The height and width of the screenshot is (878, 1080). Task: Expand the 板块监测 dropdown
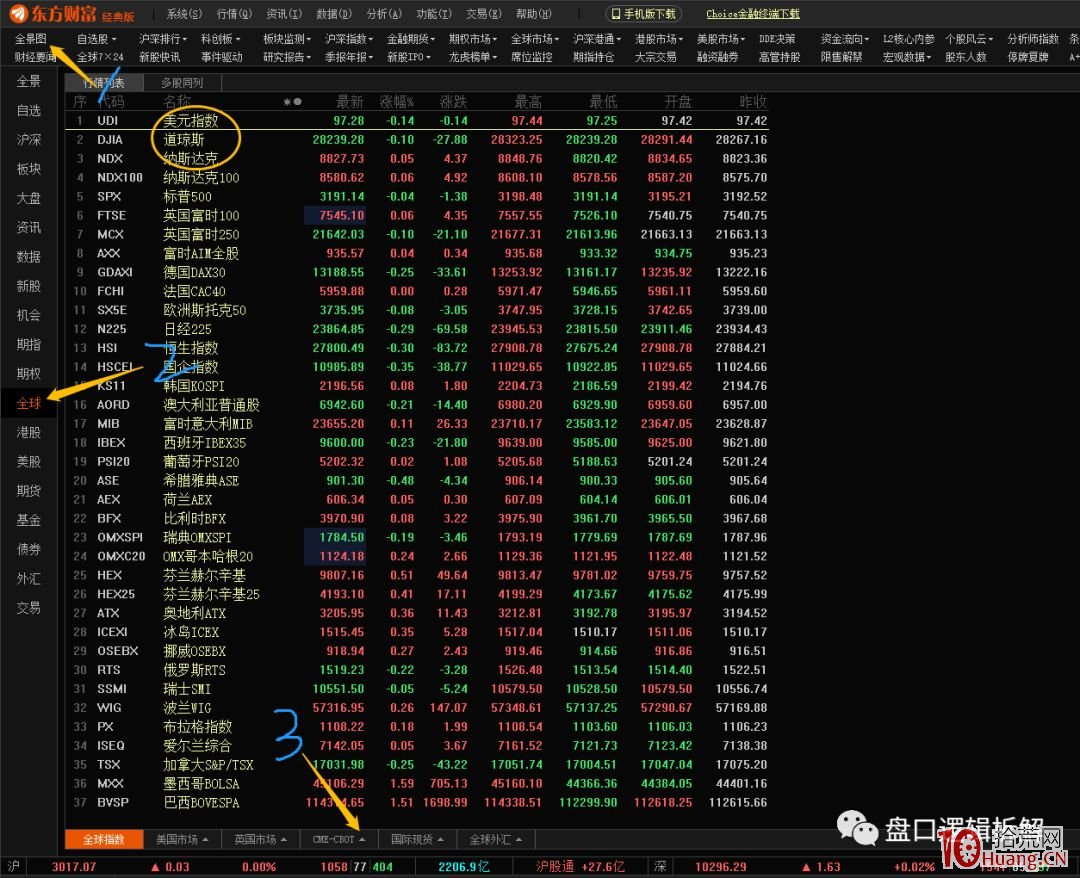pyautogui.click(x=287, y=39)
